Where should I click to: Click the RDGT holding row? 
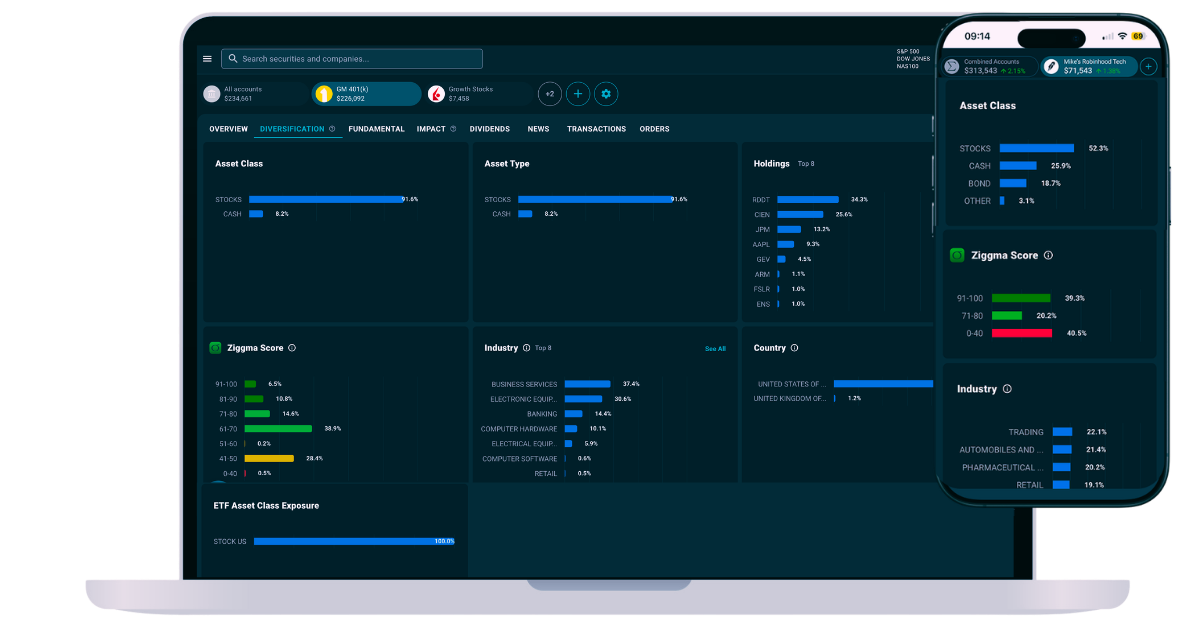click(x=811, y=199)
